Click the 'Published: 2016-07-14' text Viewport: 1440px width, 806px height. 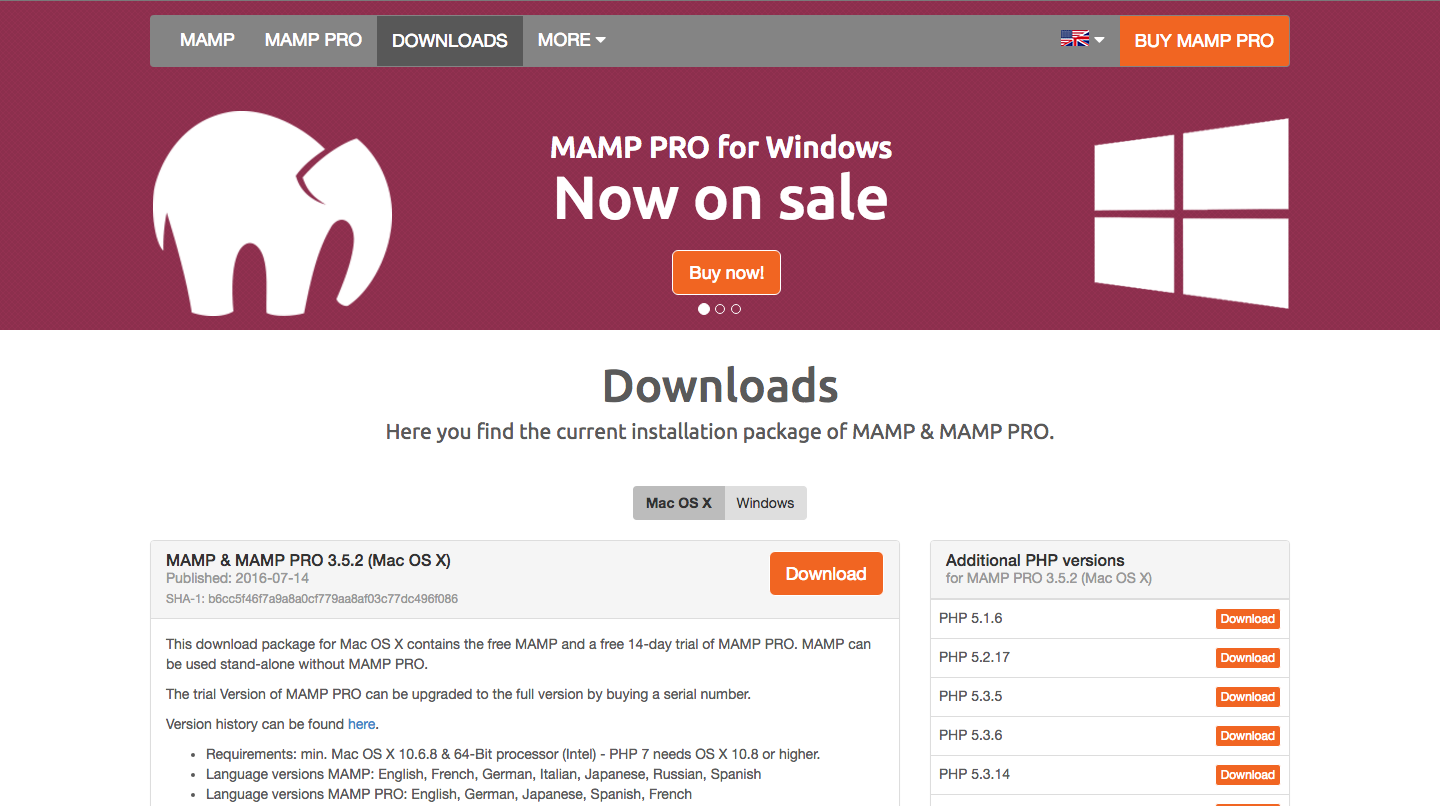pyautogui.click(x=237, y=578)
